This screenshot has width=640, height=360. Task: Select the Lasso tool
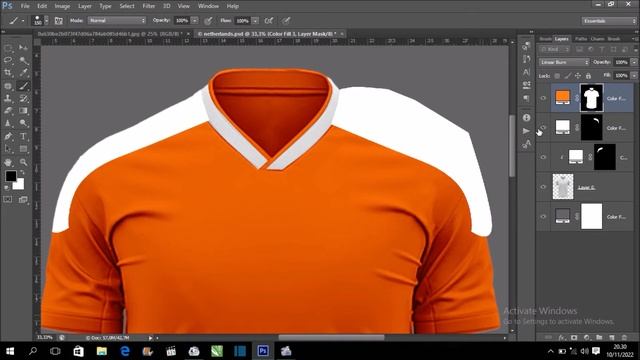[8, 60]
